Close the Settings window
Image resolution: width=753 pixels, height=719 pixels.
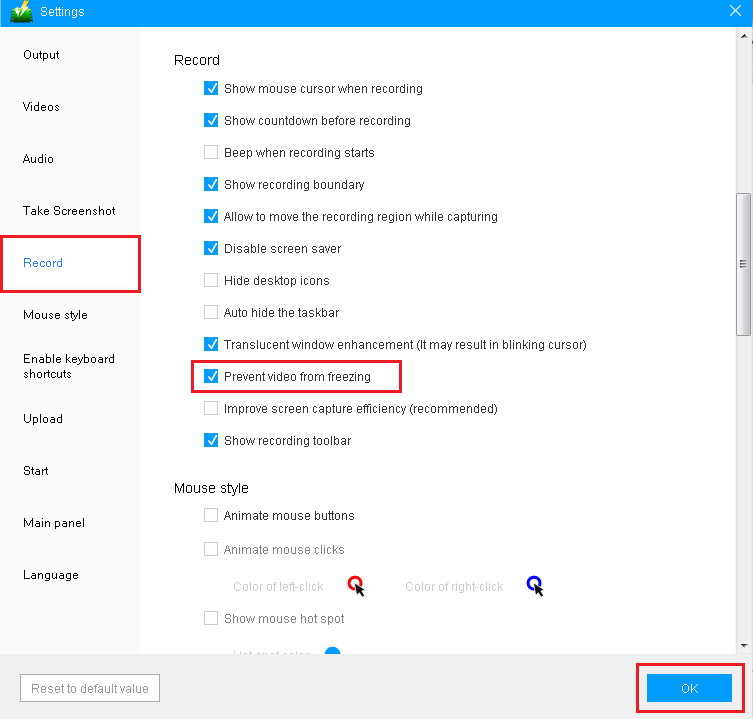click(735, 11)
